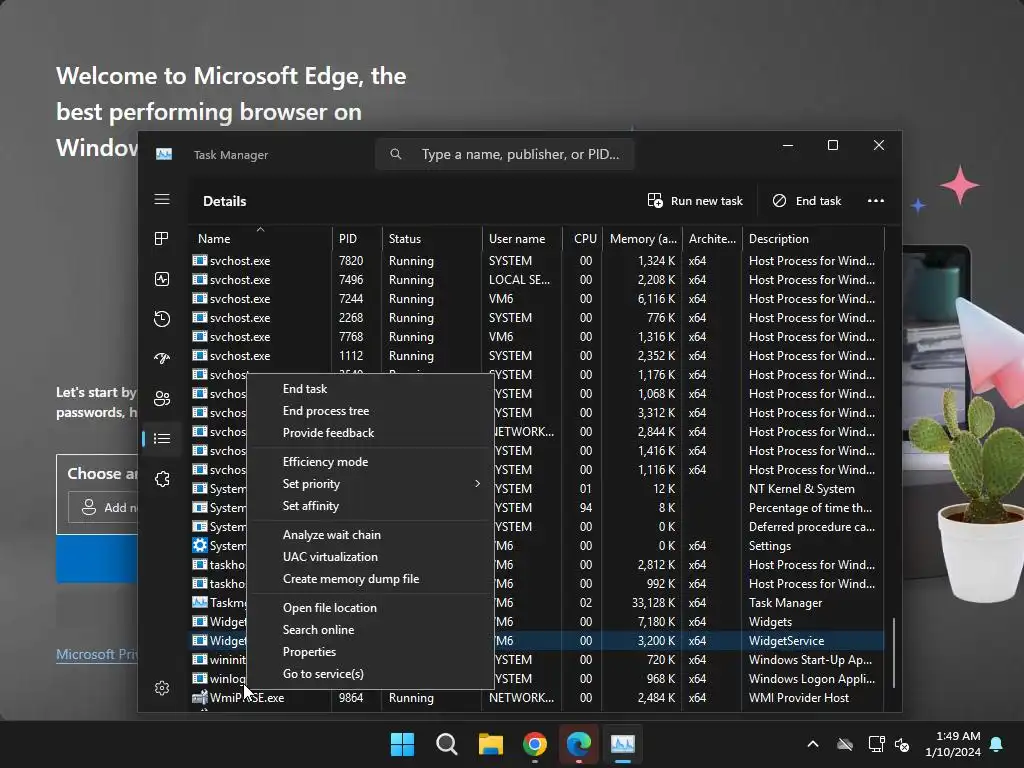The width and height of the screenshot is (1024, 768).
Task: Open File Explorer from taskbar
Action: point(490,744)
